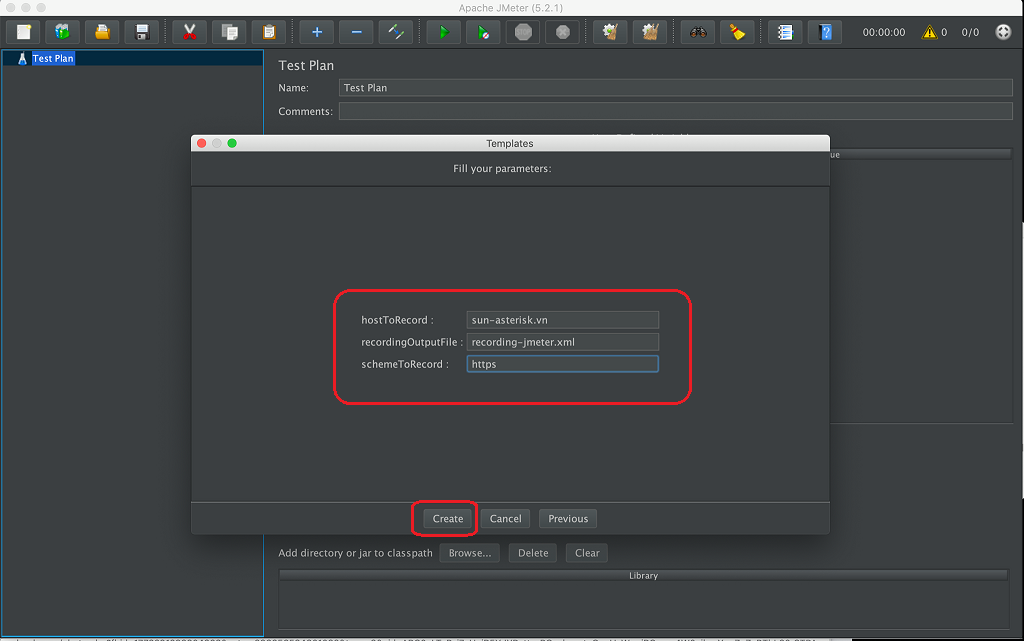This screenshot has height=641, width=1024.
Task: Click the Paste clipboard icon
Action: [x=268, y=32]
